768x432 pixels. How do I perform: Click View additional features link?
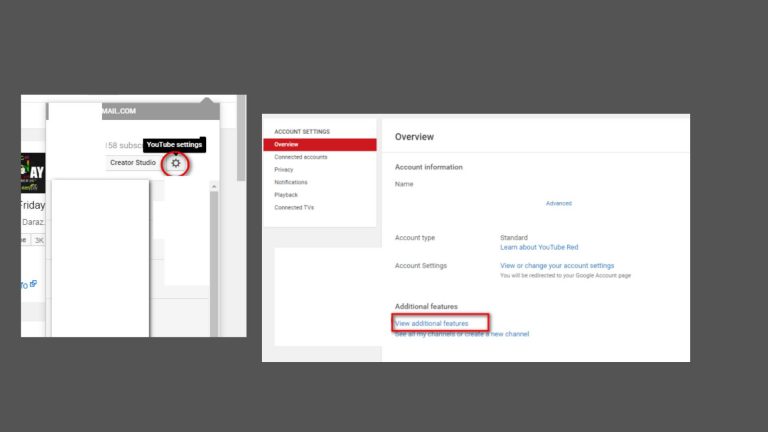(432, 323)
